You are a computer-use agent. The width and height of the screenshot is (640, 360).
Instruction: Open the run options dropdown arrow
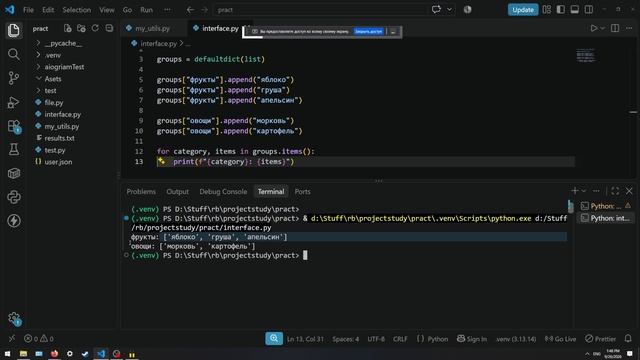[602, 29]
